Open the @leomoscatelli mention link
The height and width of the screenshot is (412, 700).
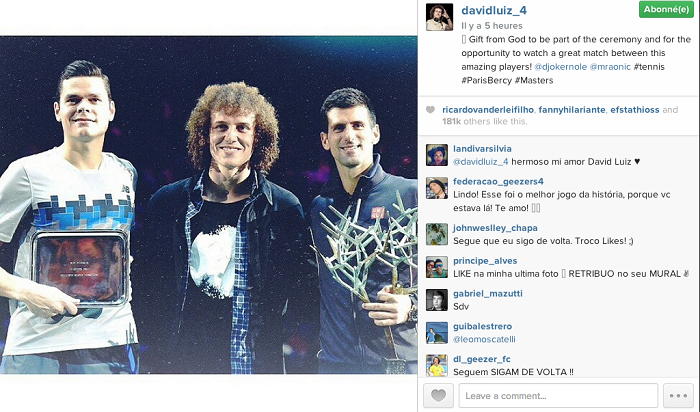(484, 339)
